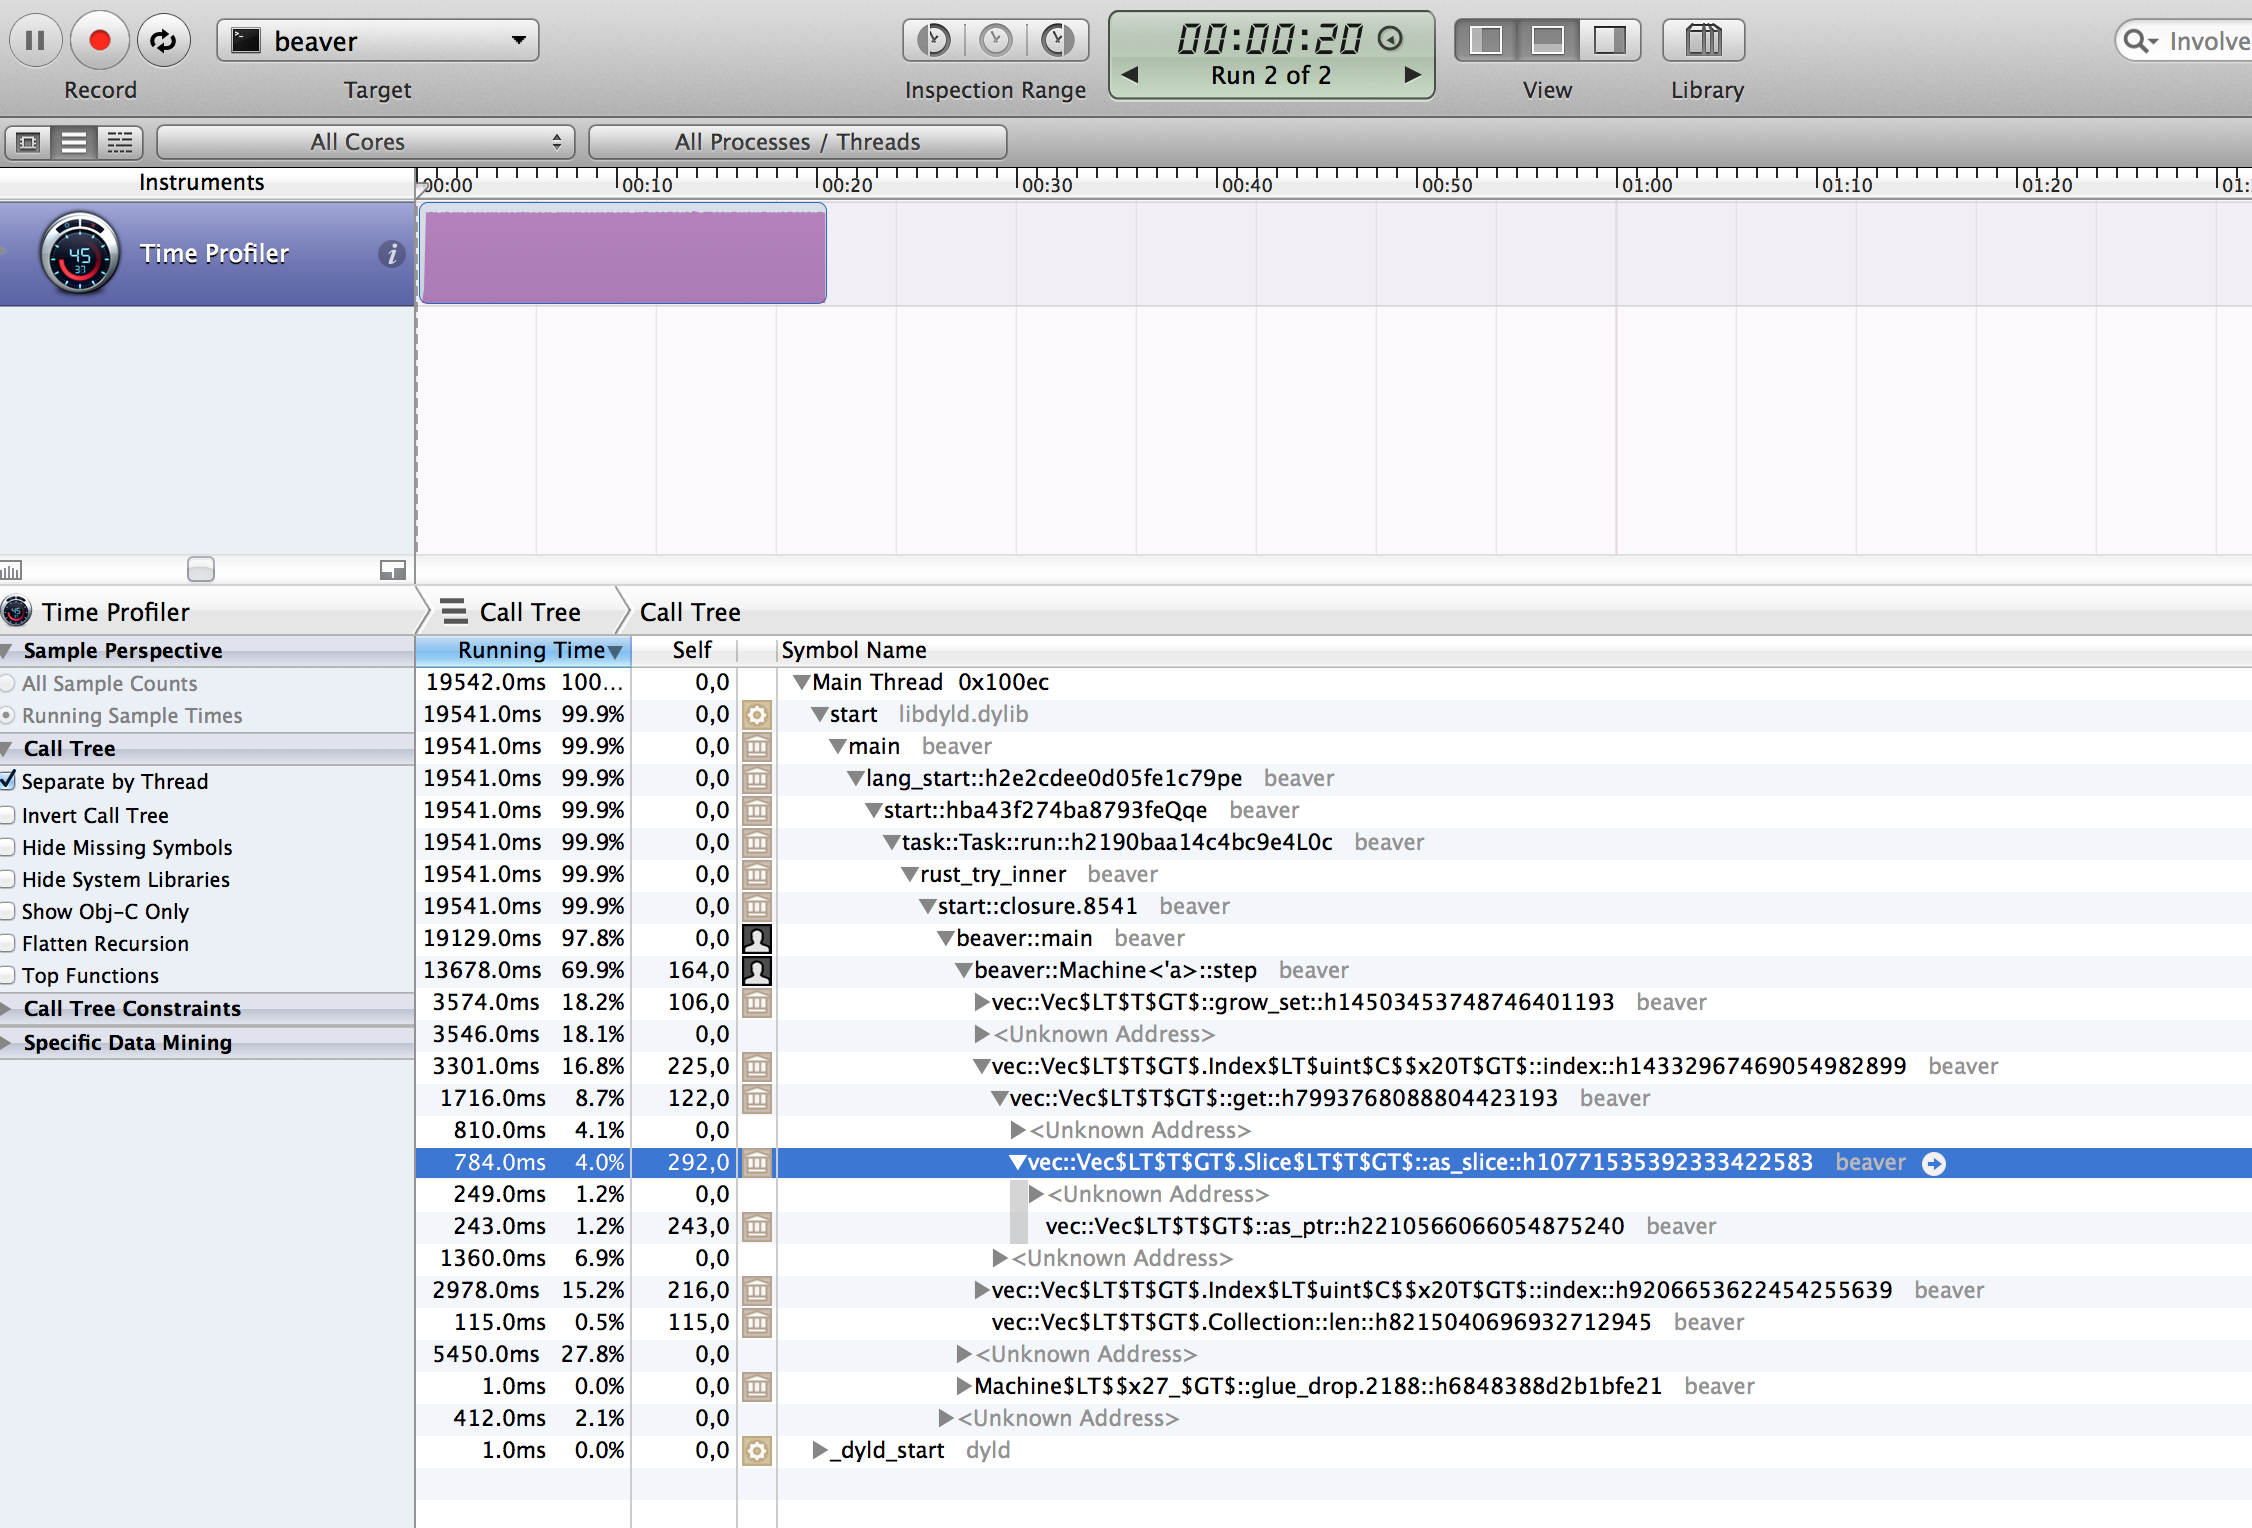The height and width of the screenshot is (1528, 2252).
Task: Select the Instruments strategy list icon
Action: point(74,142)
